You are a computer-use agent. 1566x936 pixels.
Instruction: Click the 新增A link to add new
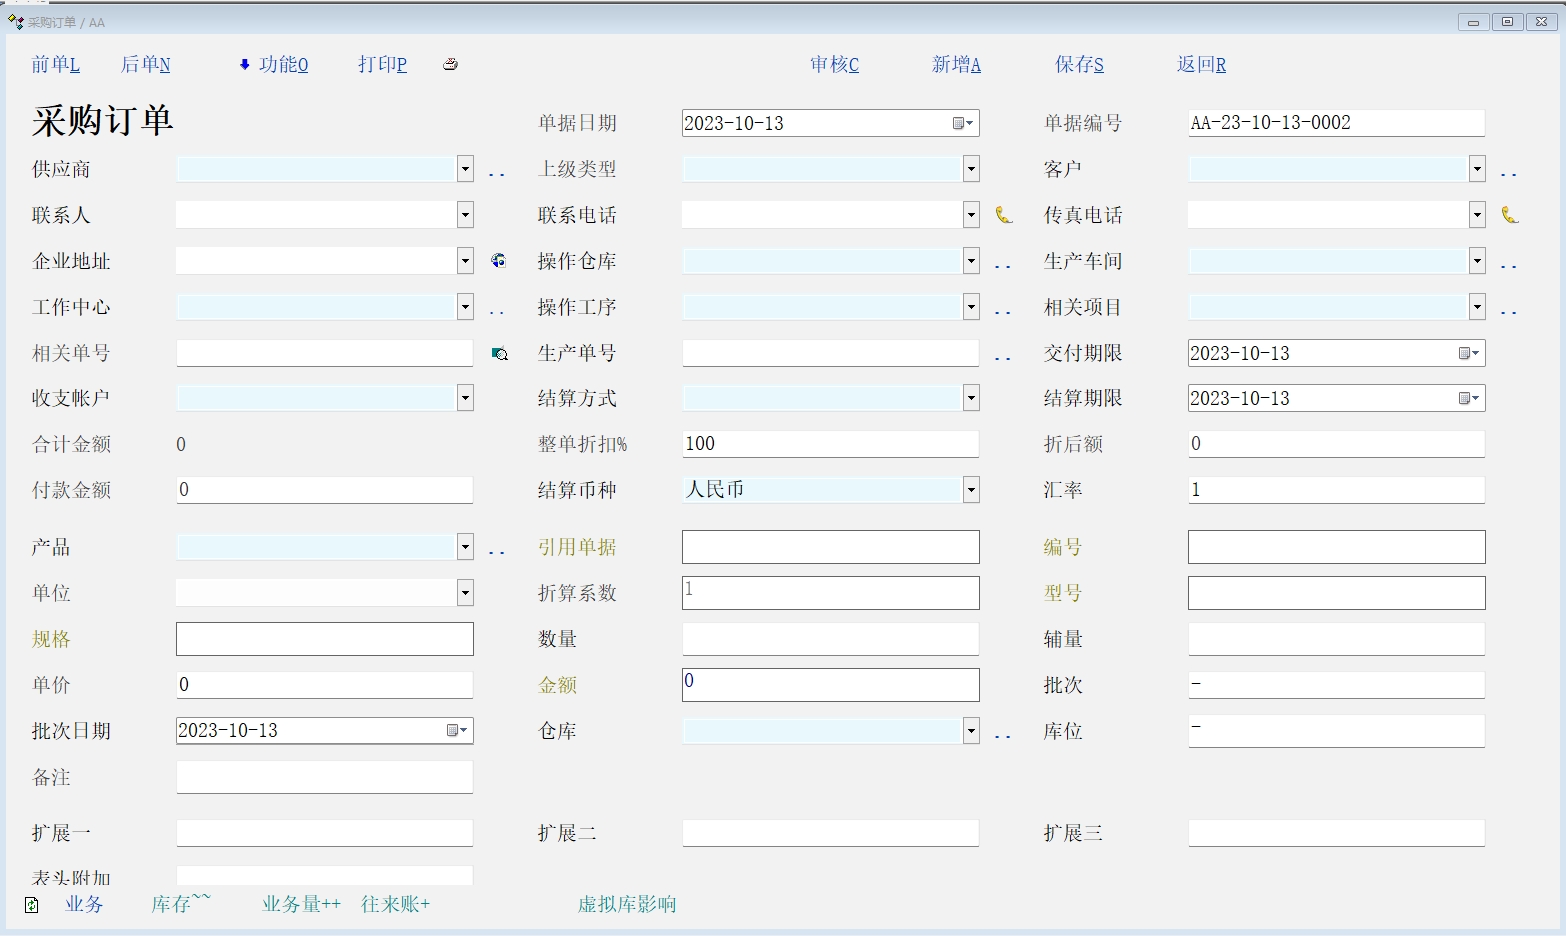(x=956, y=65)
